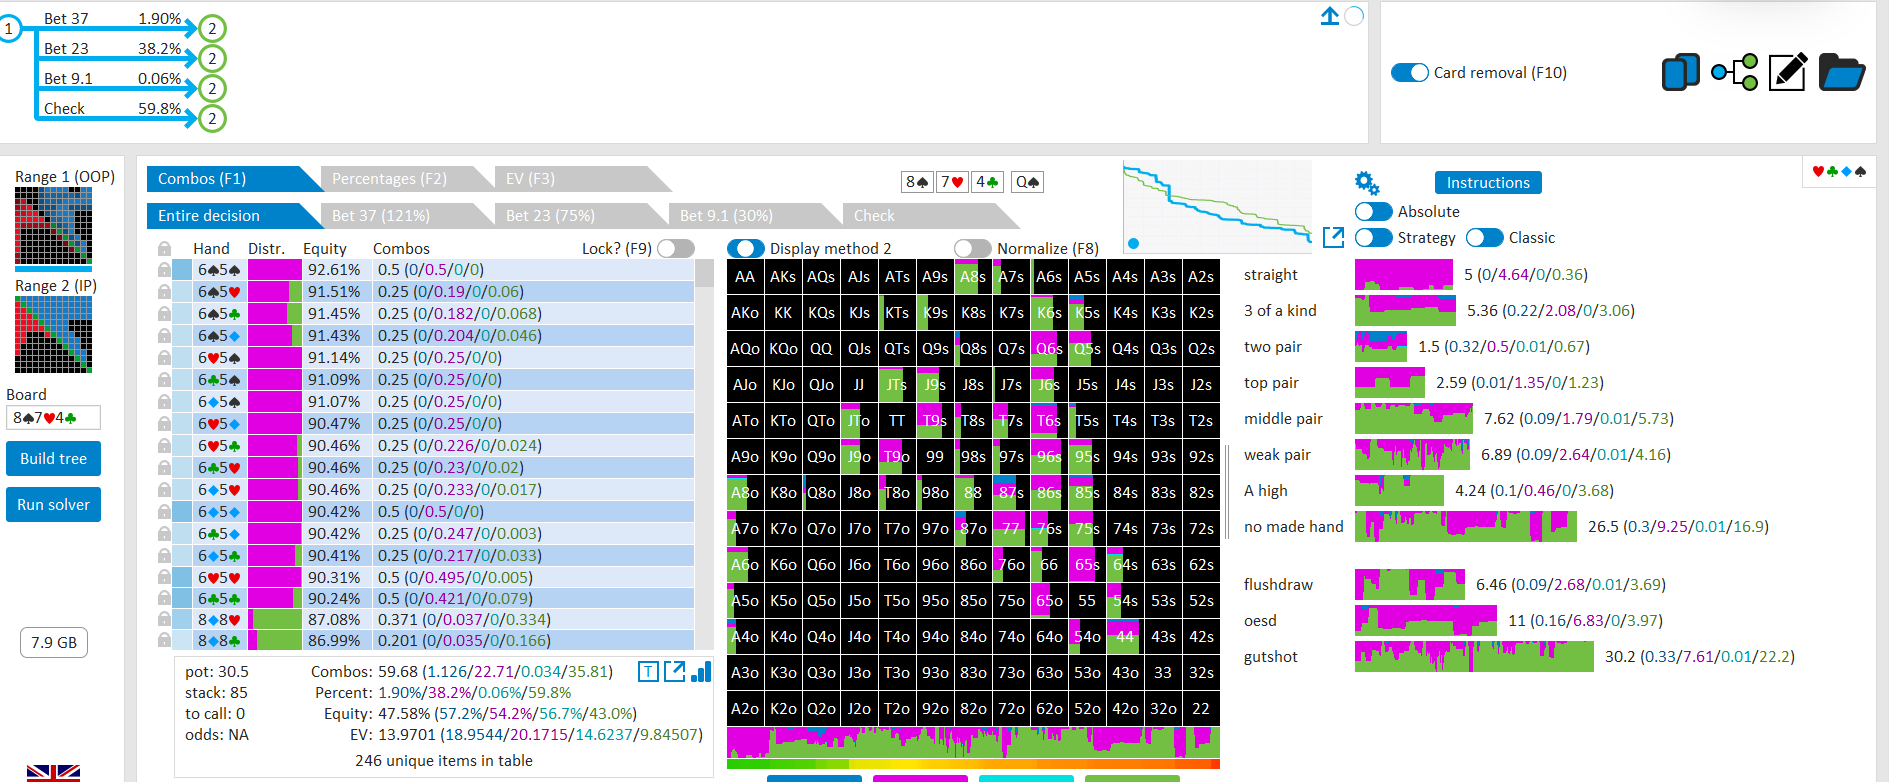
Task: Click the upload arrow icon above the tree
Action: 1329,16
